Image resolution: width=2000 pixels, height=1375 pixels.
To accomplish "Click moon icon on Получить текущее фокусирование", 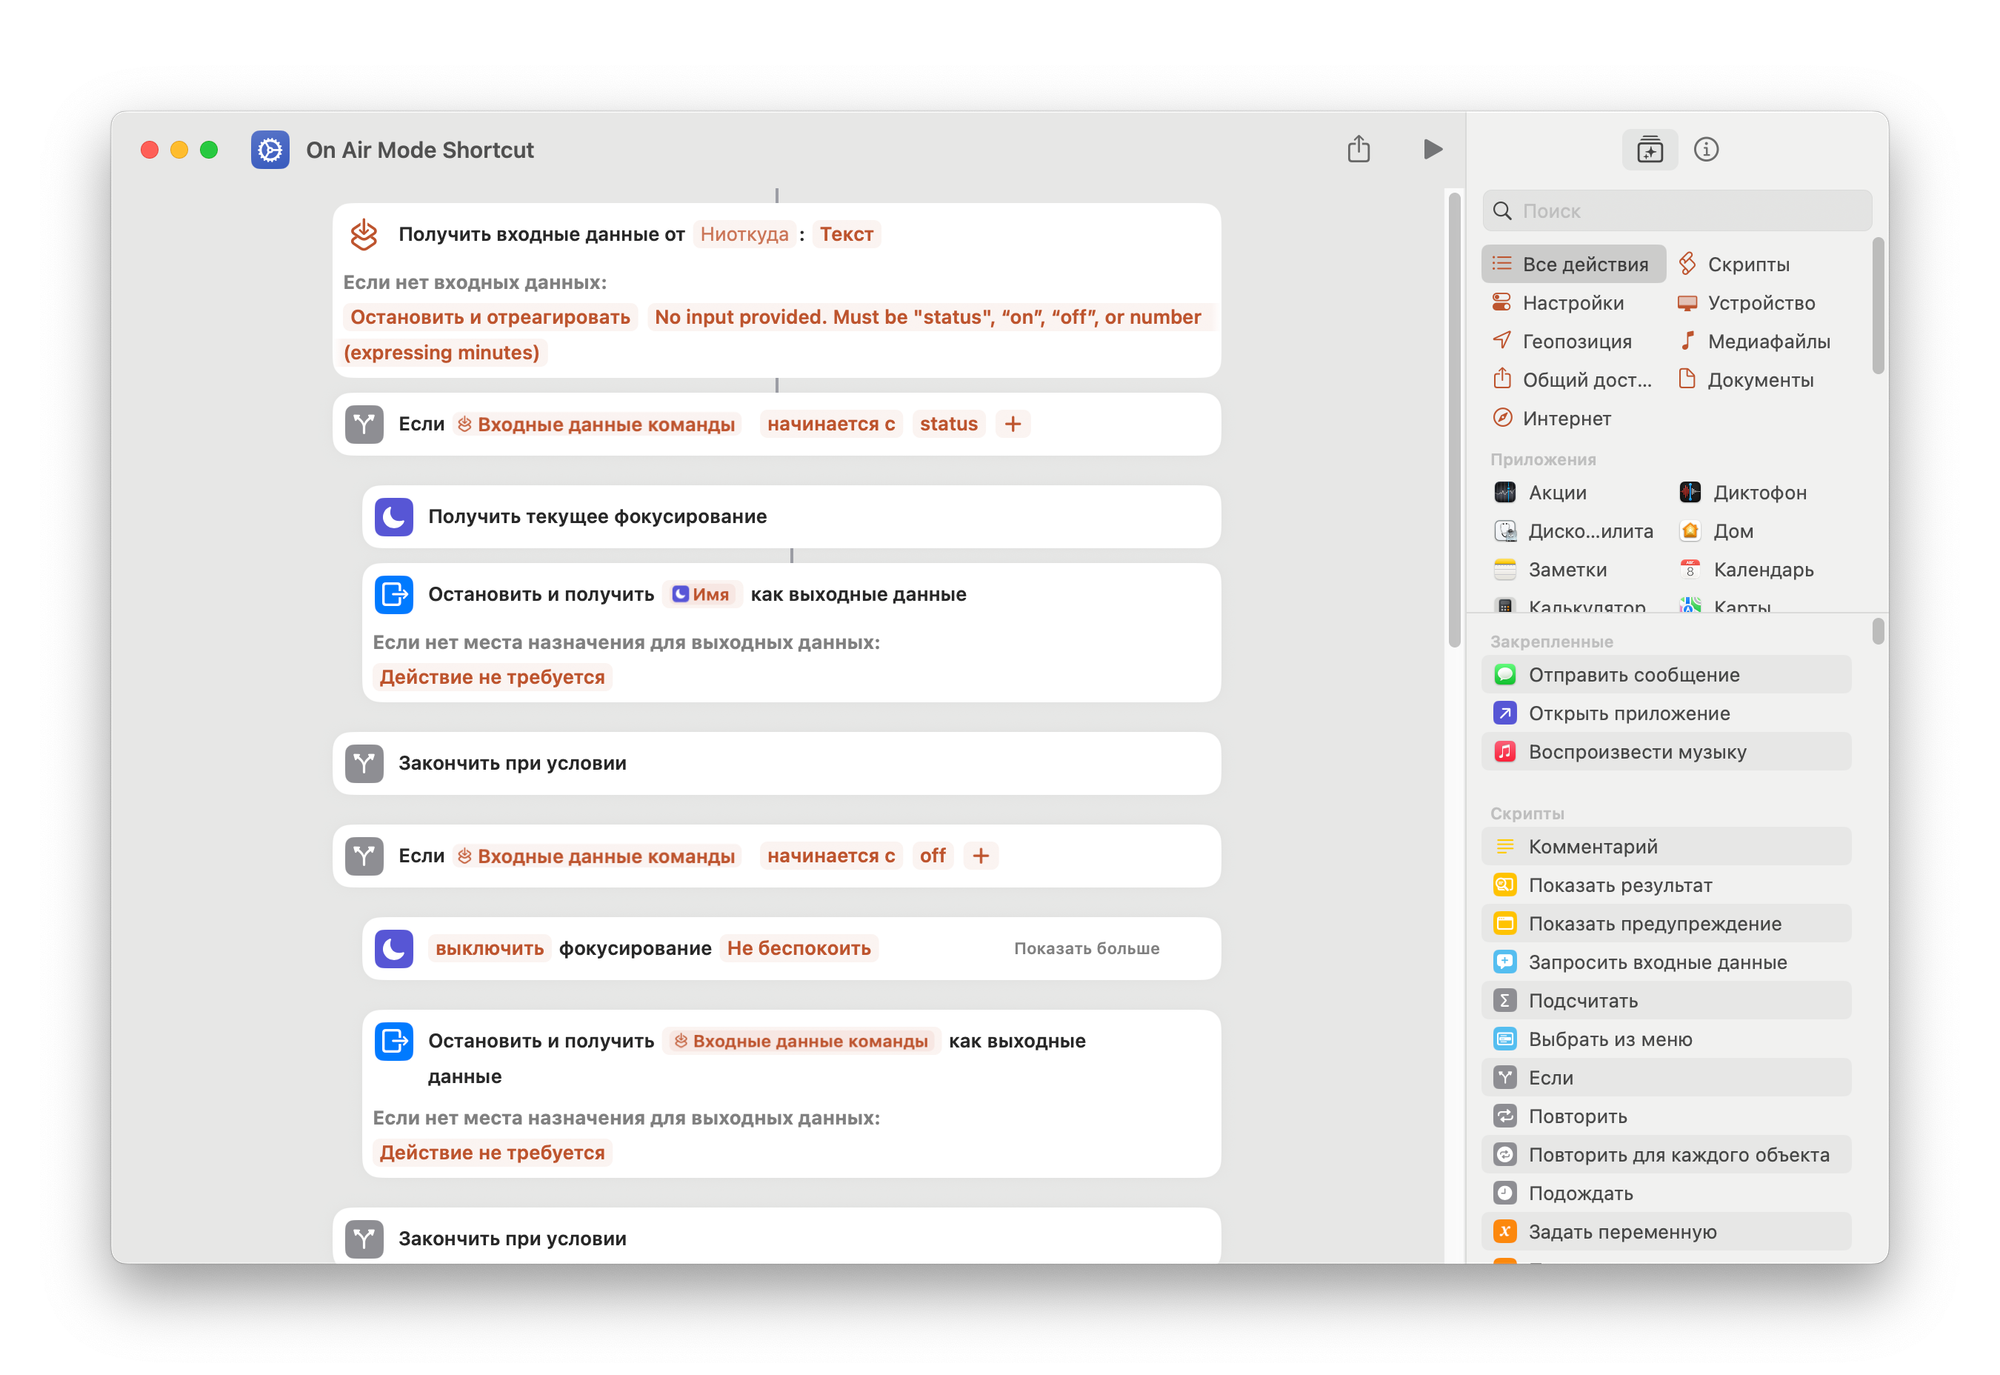I will pos(394,517).
